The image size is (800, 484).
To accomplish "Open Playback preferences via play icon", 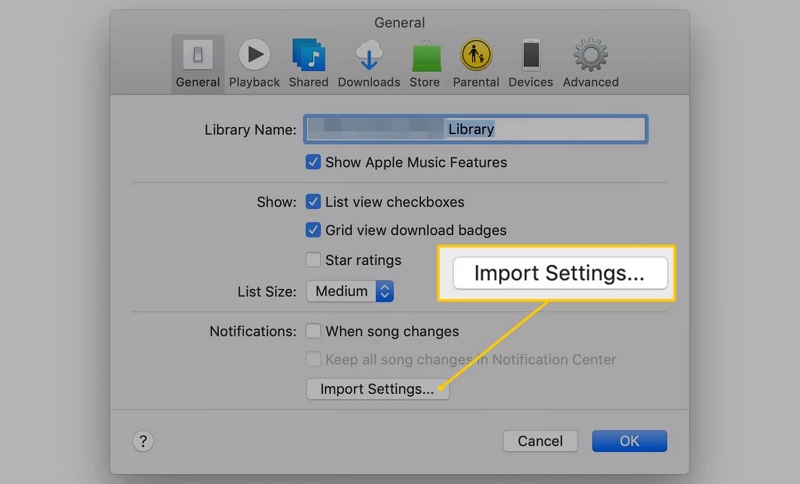I will [x=254, y=54].
